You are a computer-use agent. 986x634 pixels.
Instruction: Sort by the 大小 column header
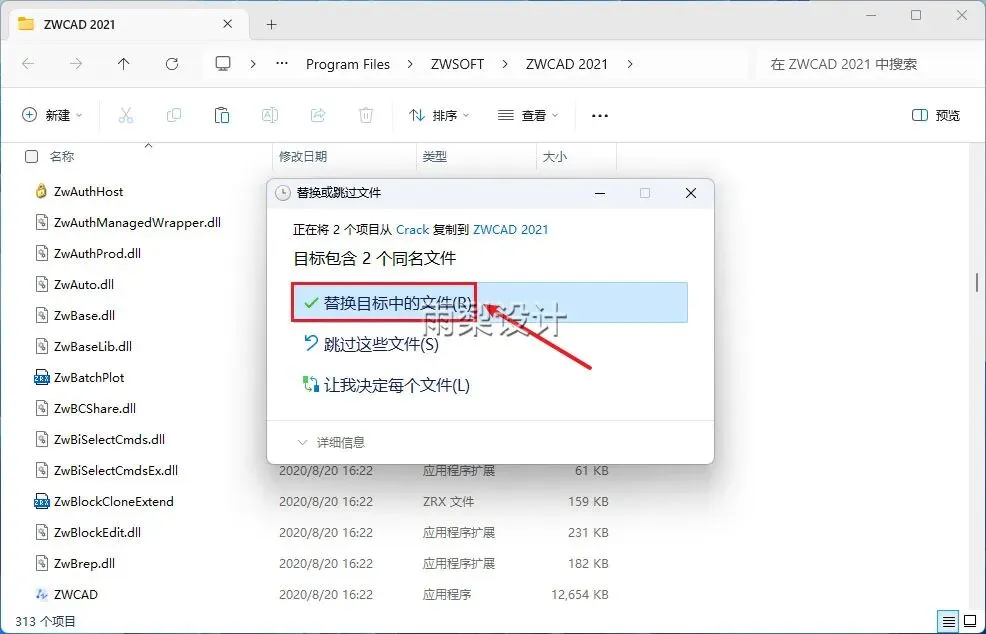[554, 157]
